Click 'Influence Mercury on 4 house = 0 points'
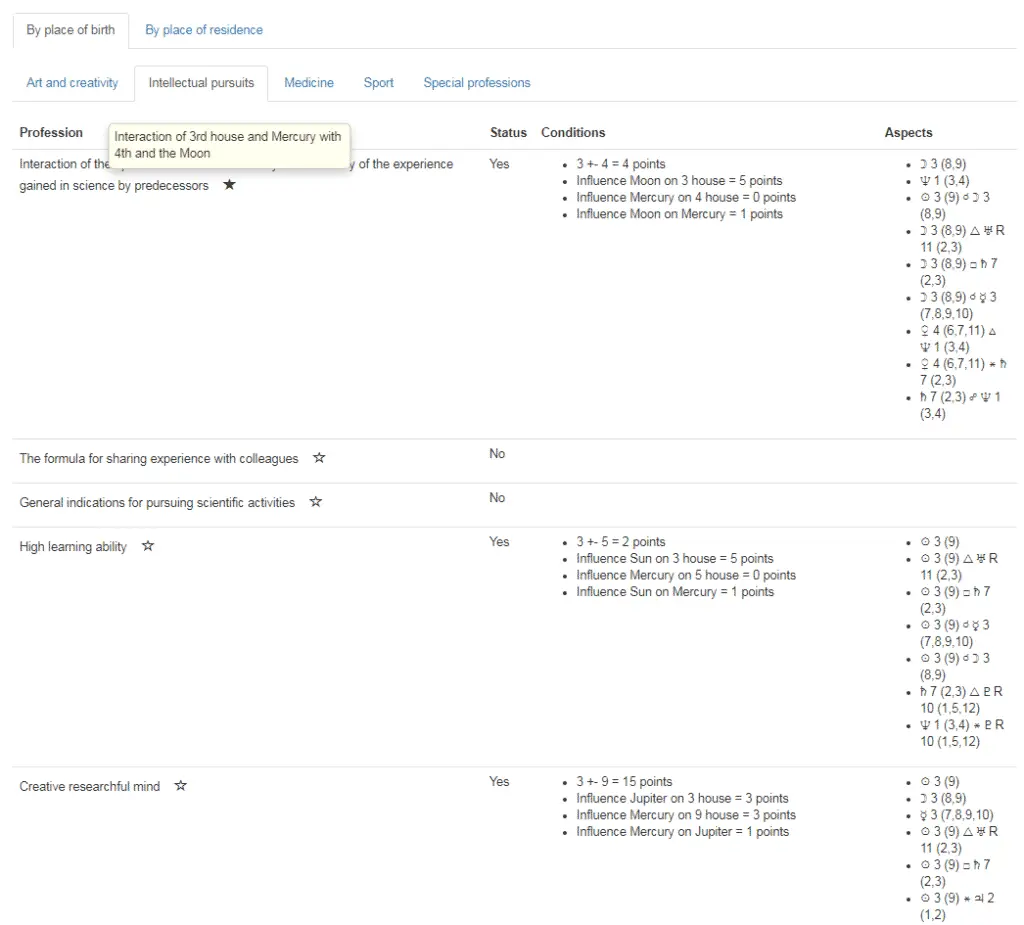The image size is (1024, 925). click(686, 197)
